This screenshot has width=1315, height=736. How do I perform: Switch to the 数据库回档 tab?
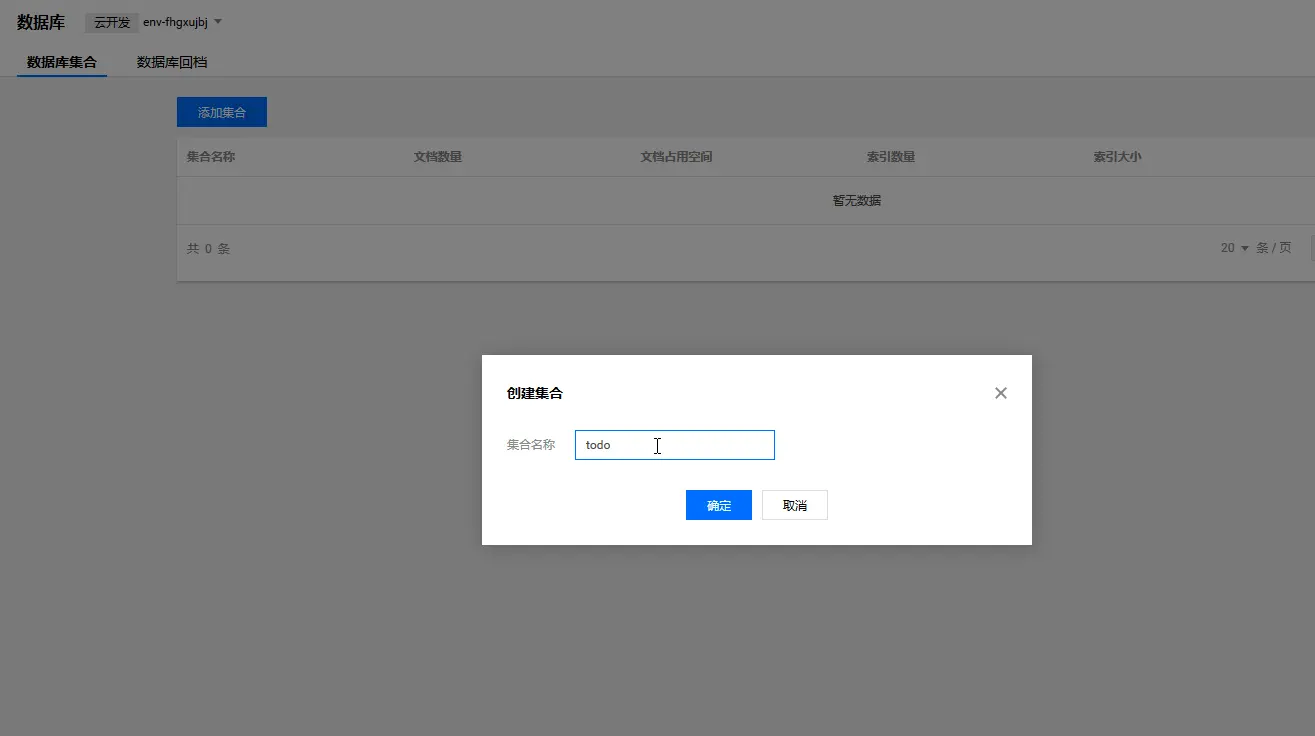172,62
